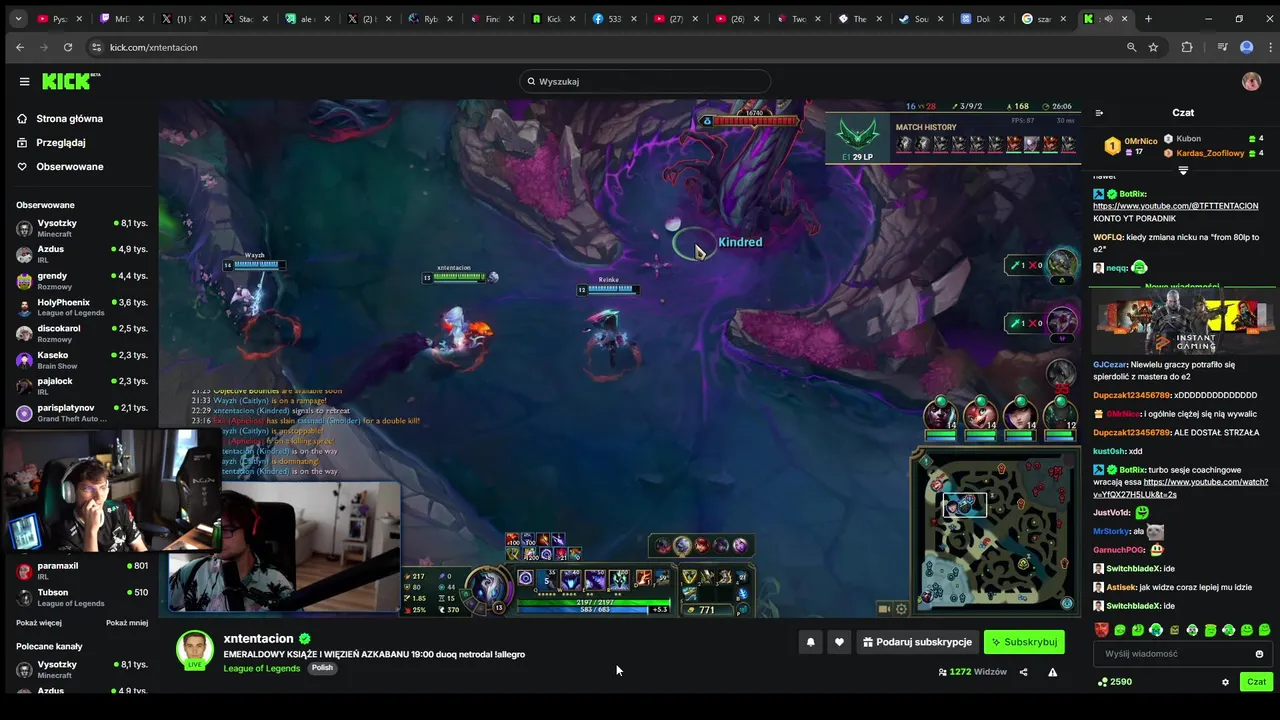The image size is (1280, 720).
Task: Open the emoji picker in the message box
Action: [x=1259, y=654]
